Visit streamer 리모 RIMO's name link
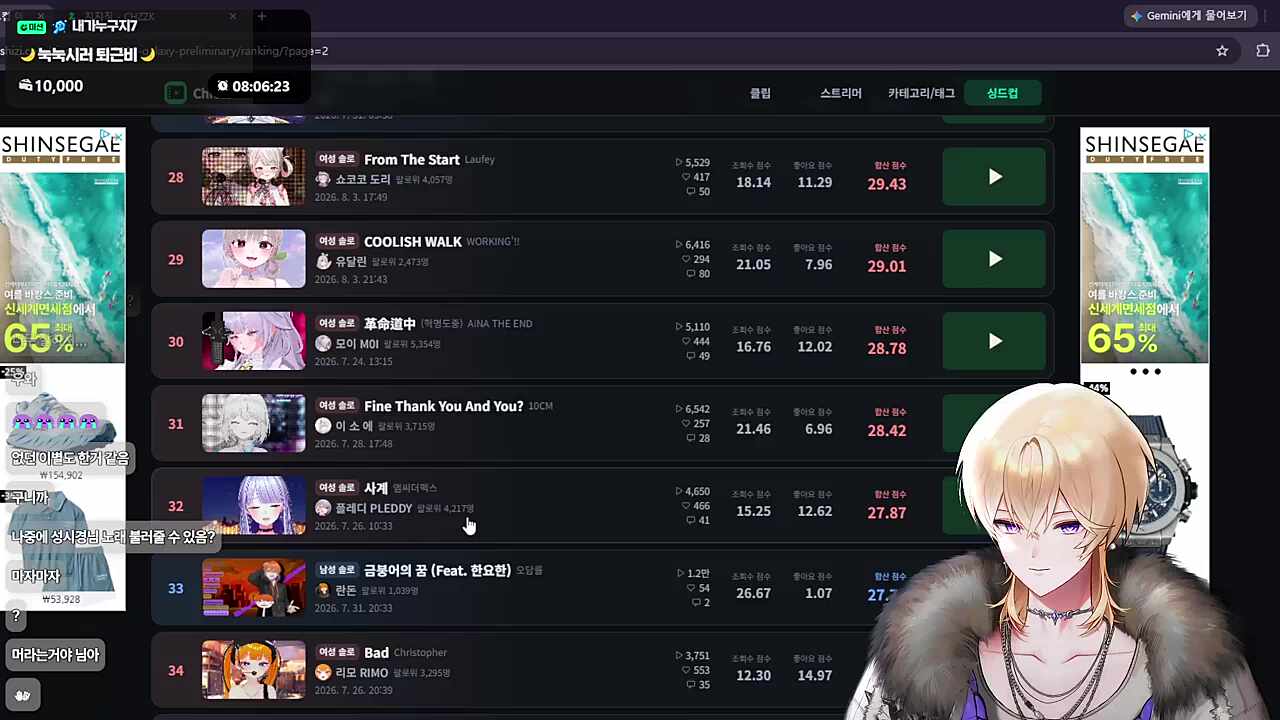The height and width of the screenshot is (720, 1280). pos(362,672)
